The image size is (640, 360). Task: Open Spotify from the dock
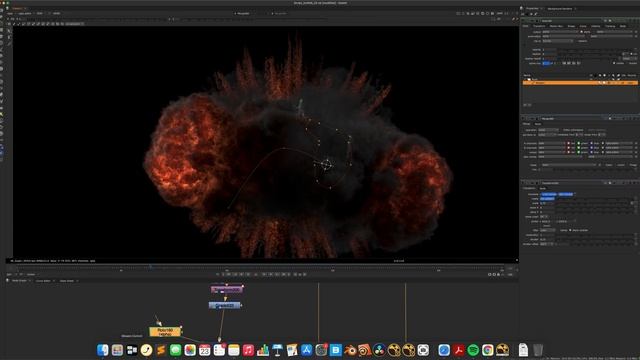click(x=473, y=350)
